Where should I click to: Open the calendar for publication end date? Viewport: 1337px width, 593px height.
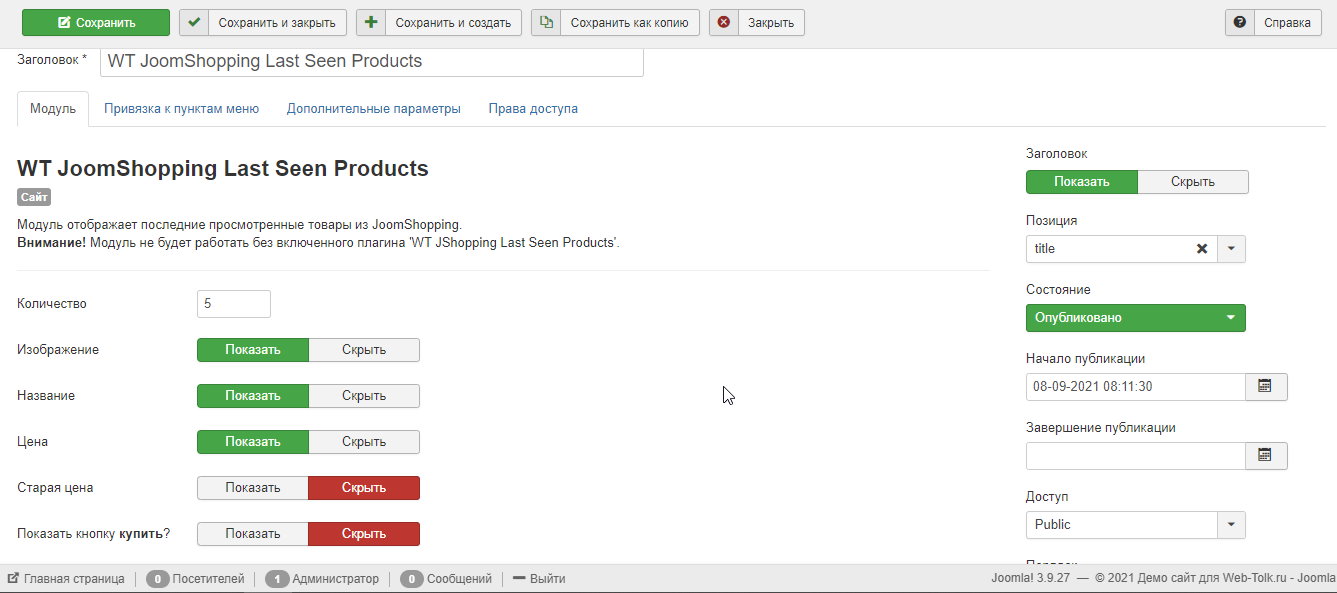[x=1265, y=455]
